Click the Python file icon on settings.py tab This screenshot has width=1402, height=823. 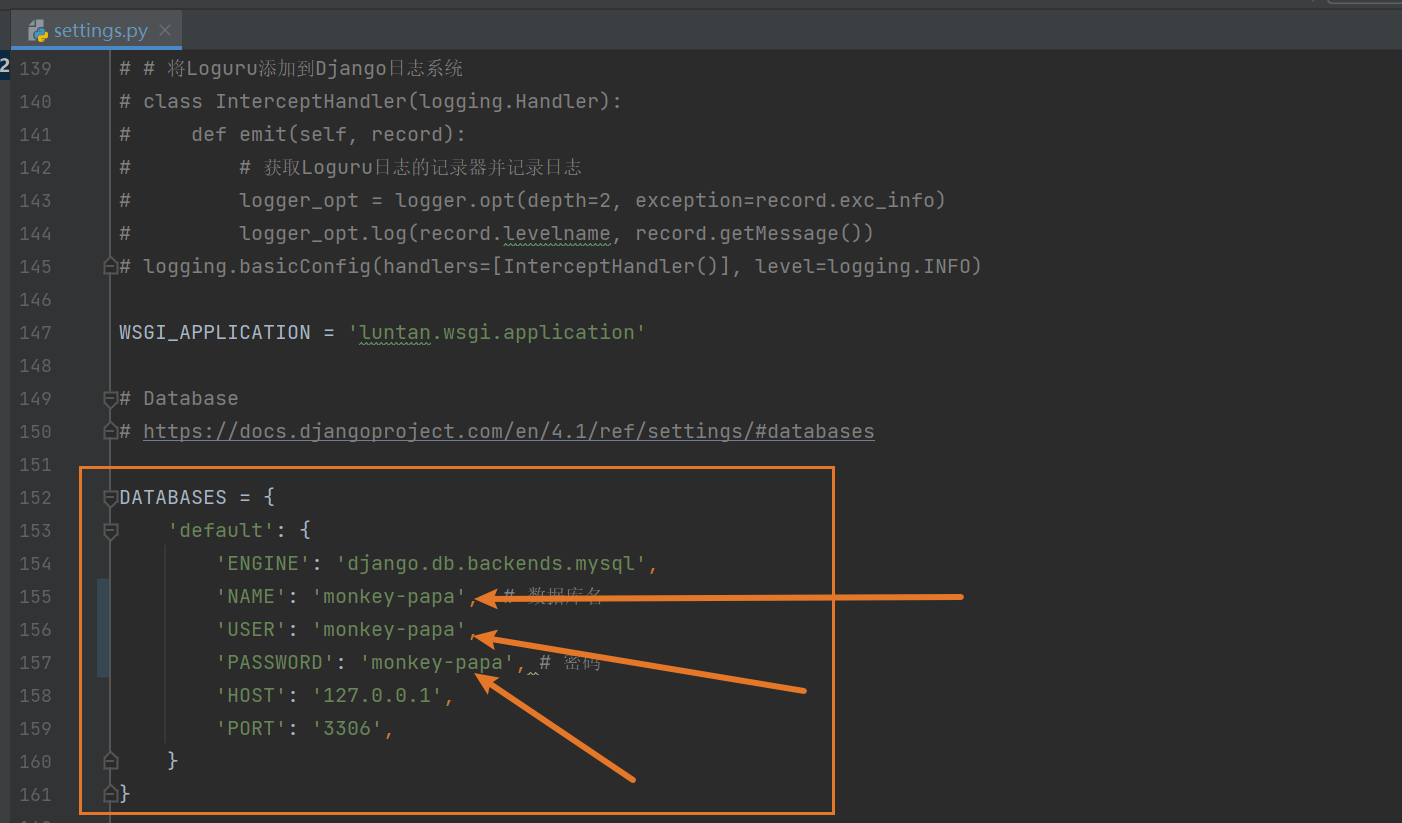click(x=39, y=31)
